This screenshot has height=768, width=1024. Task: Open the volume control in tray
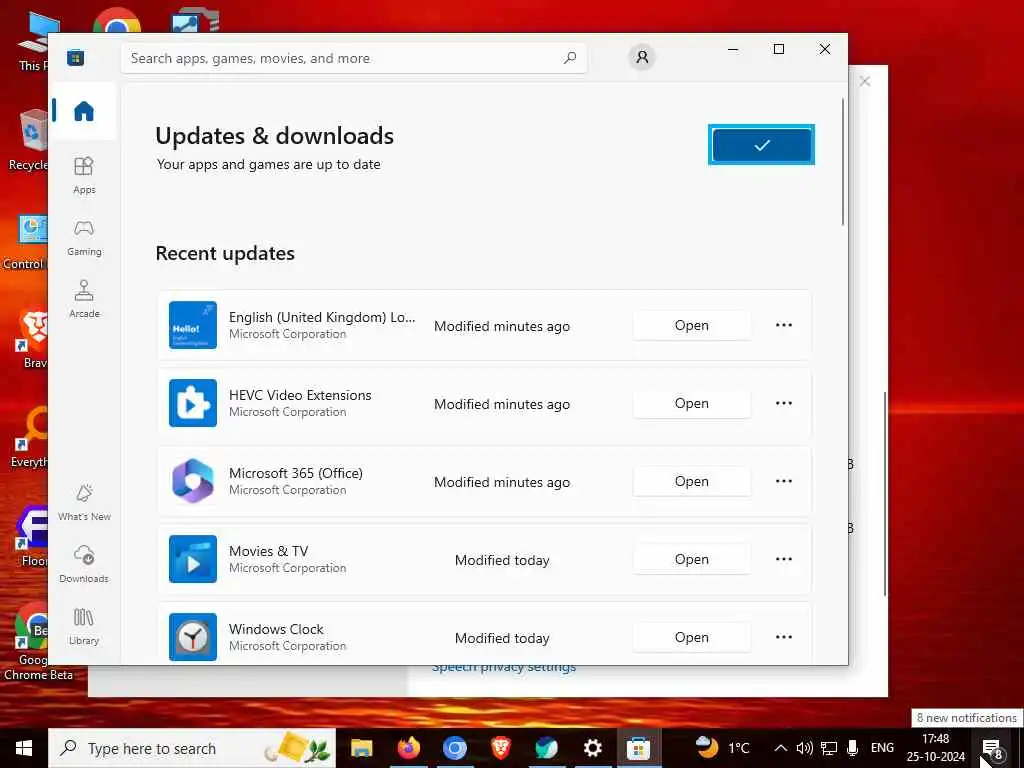pyautogui.click(x=805, y=748)
